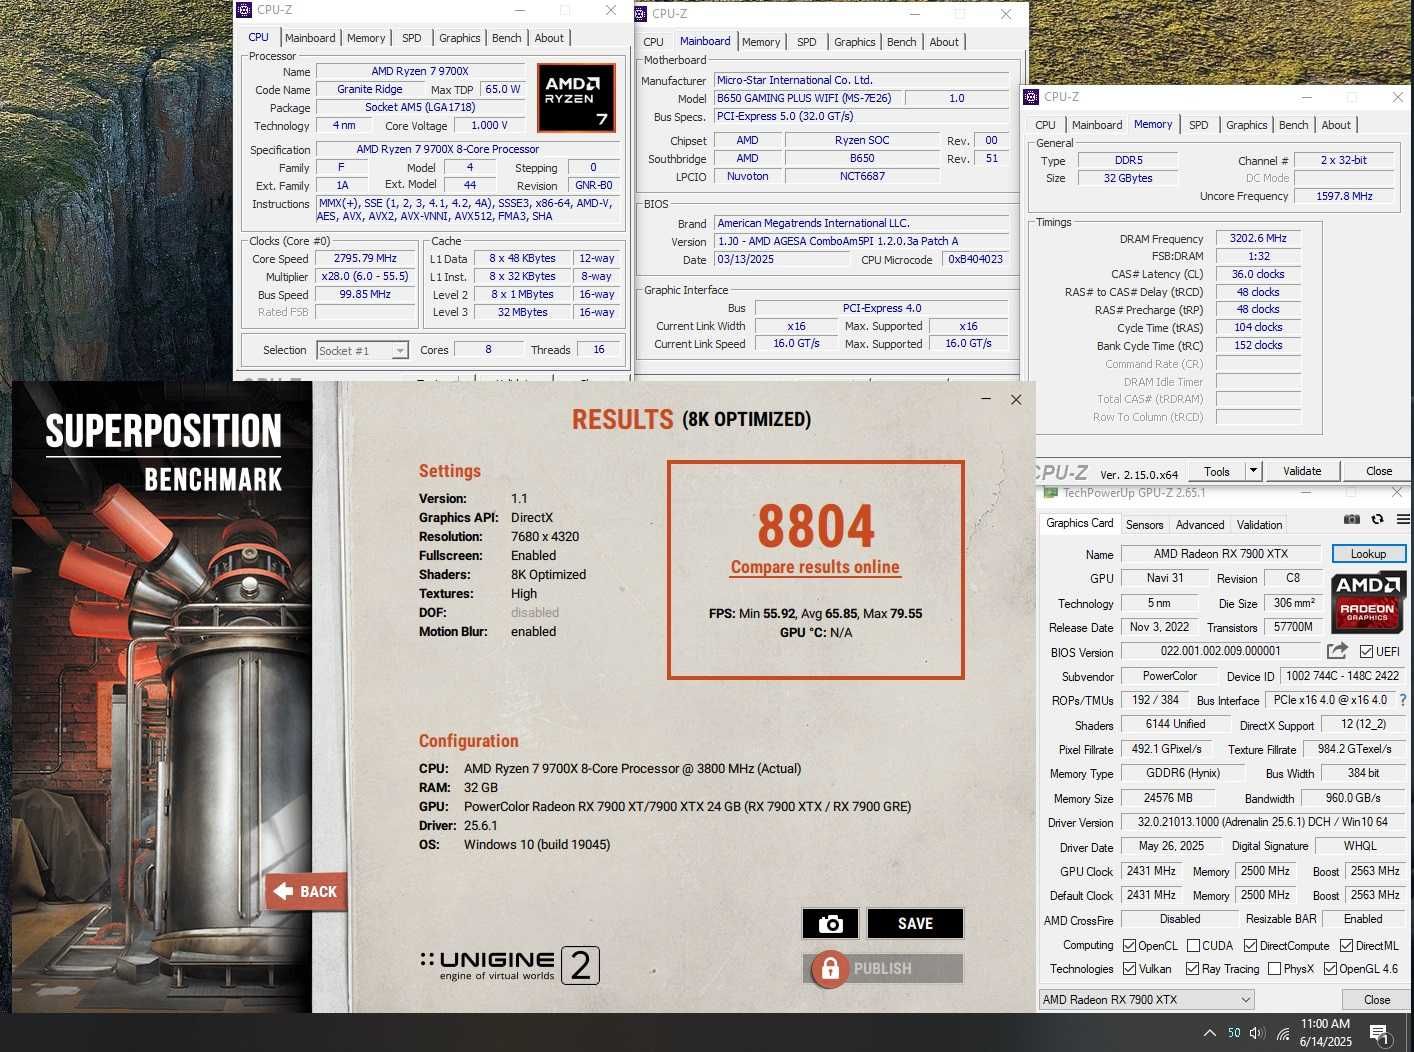The height and width of the screenshot is (1052, 1414).
Task: Open the taskbar volume speaker icon
Action: 1257,1033
